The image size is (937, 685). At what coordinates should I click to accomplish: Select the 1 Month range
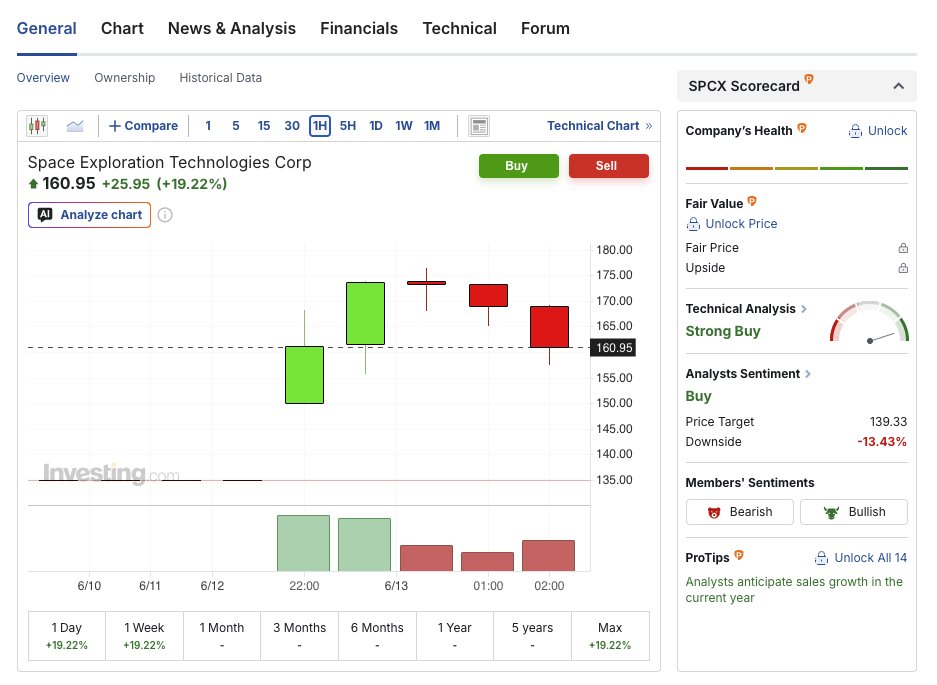pos(222,636)
